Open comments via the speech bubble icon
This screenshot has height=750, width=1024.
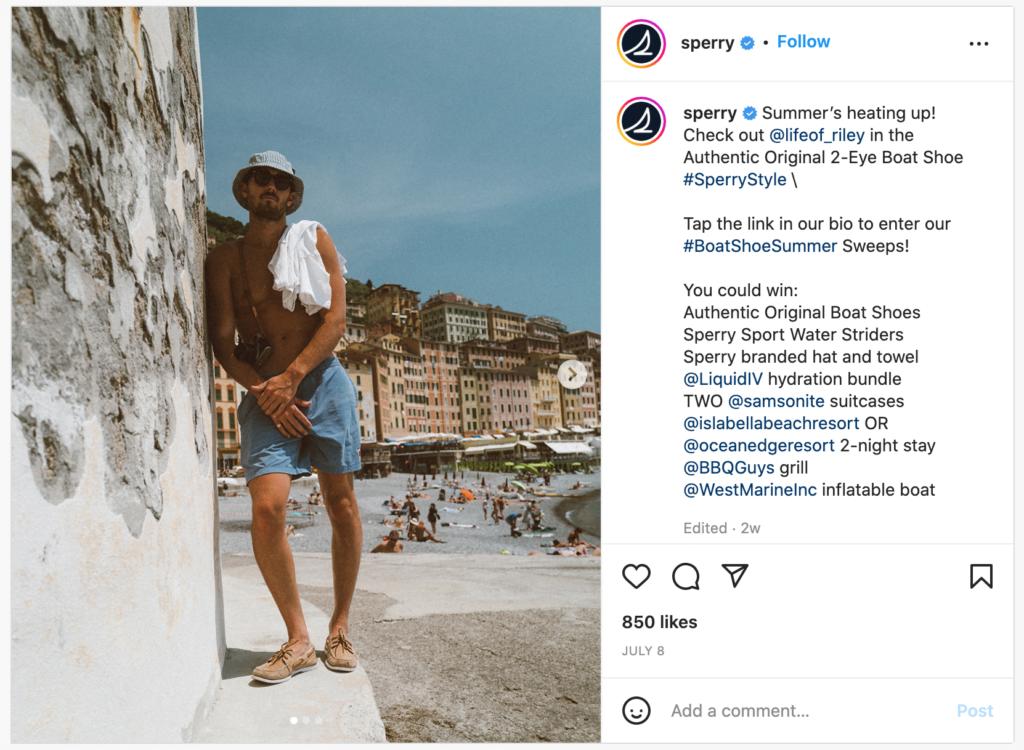686,576
